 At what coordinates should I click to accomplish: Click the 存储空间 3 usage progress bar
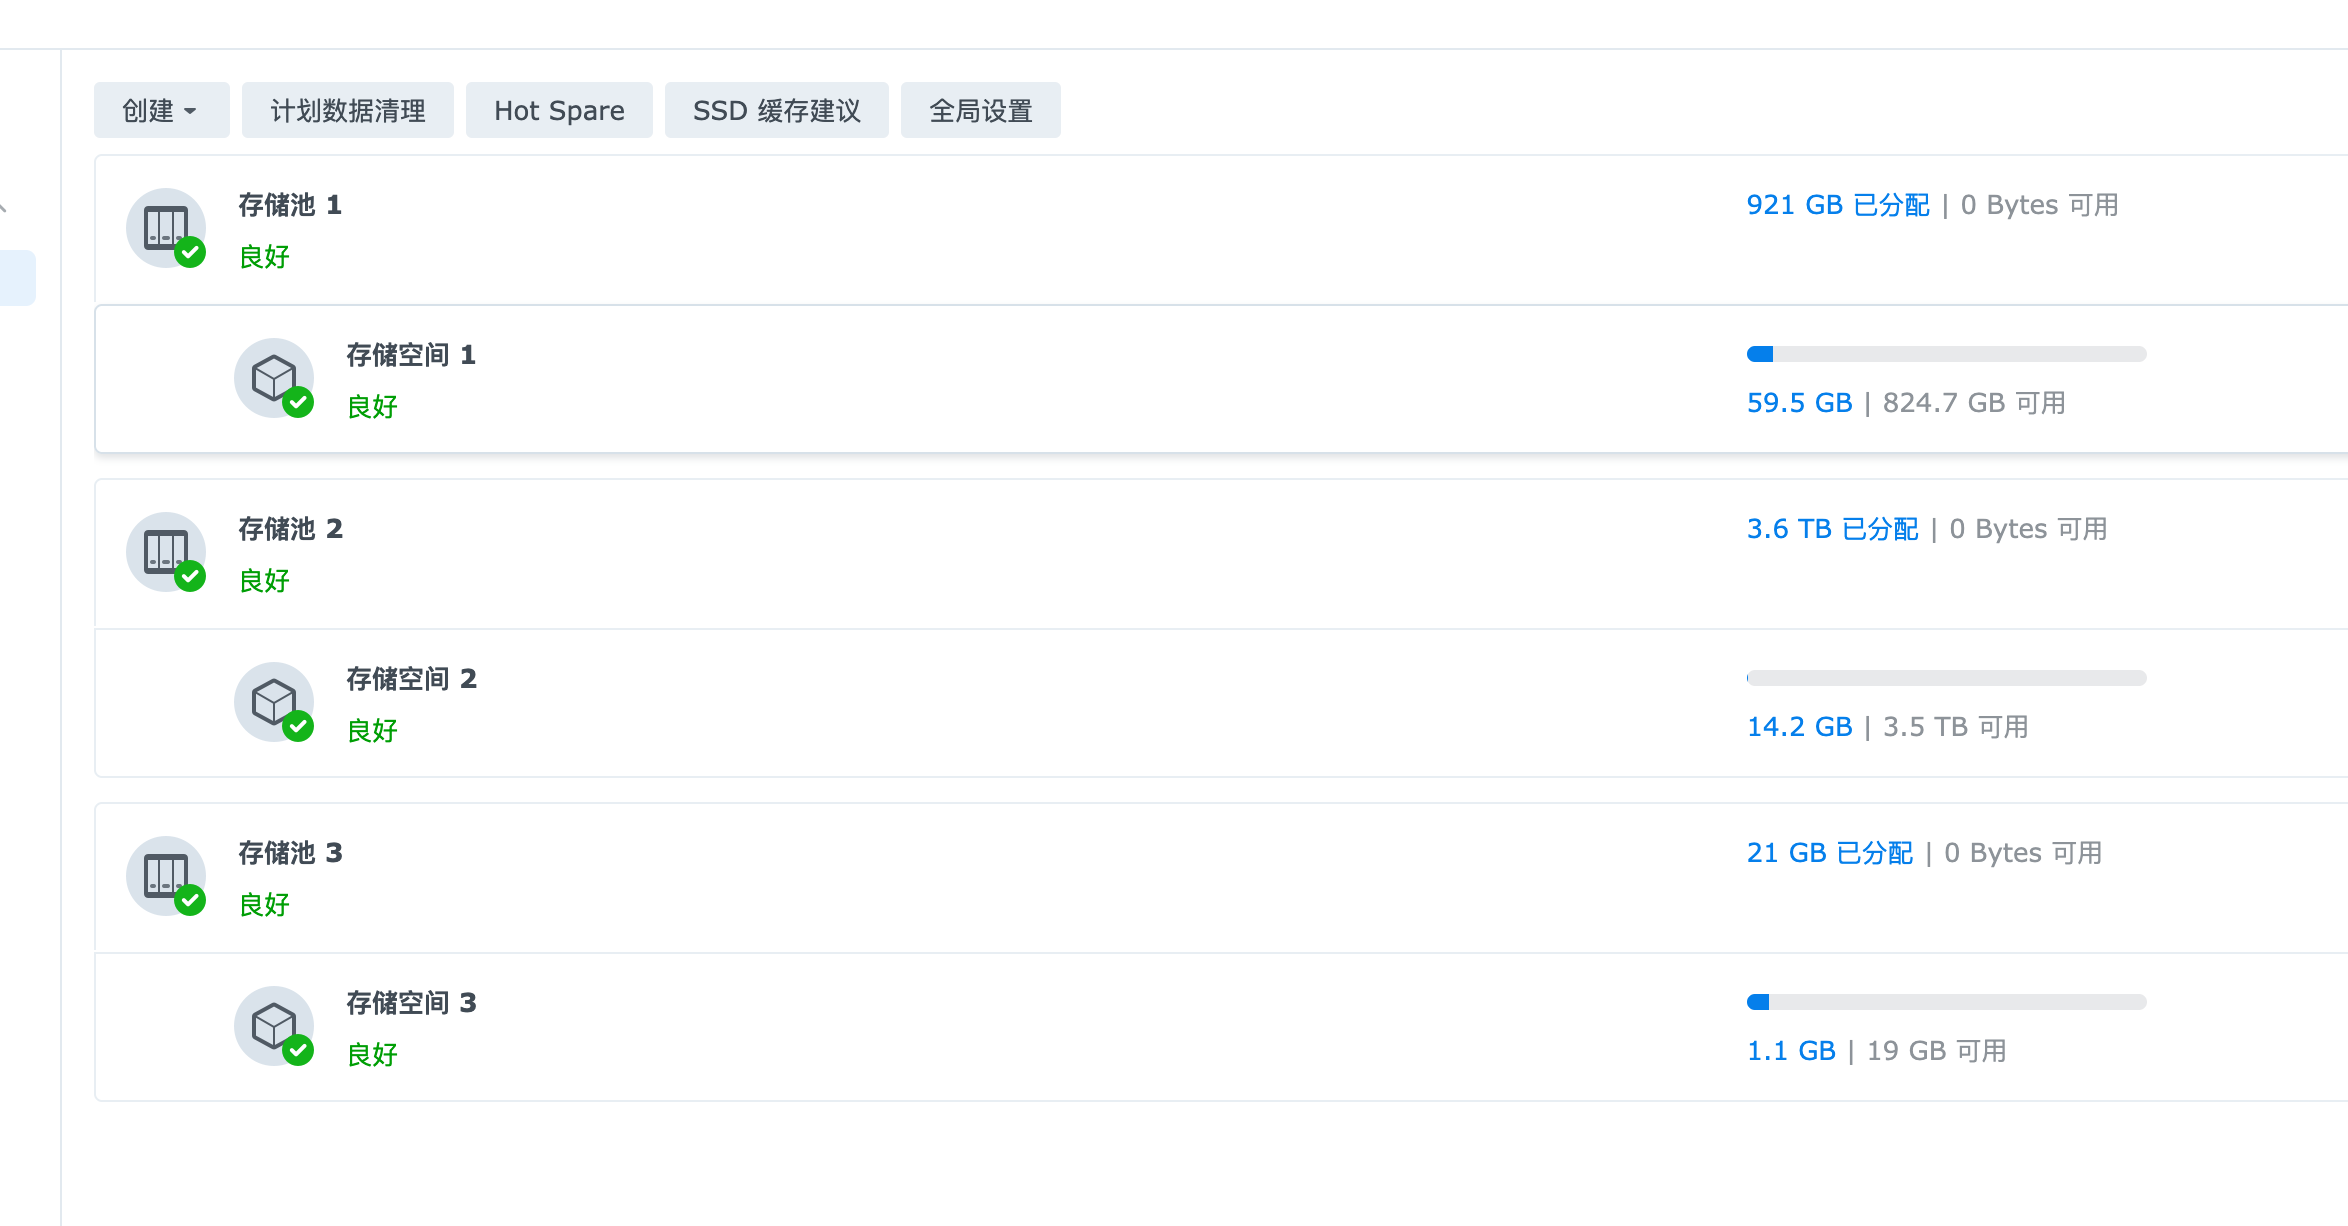(1945, 1002)
